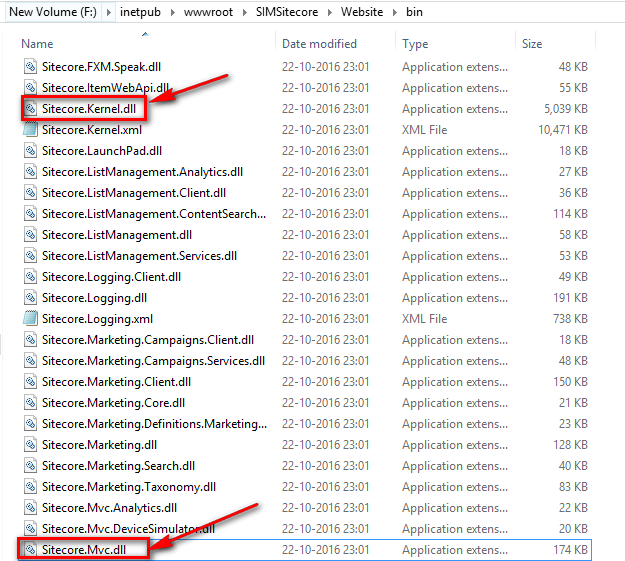Image resolution: width=625 pixels, height=561 pixels.
Task: Click the type cell of Sitecore.Logging.dll
Action: pyautogui.click(x=455, y=298)
